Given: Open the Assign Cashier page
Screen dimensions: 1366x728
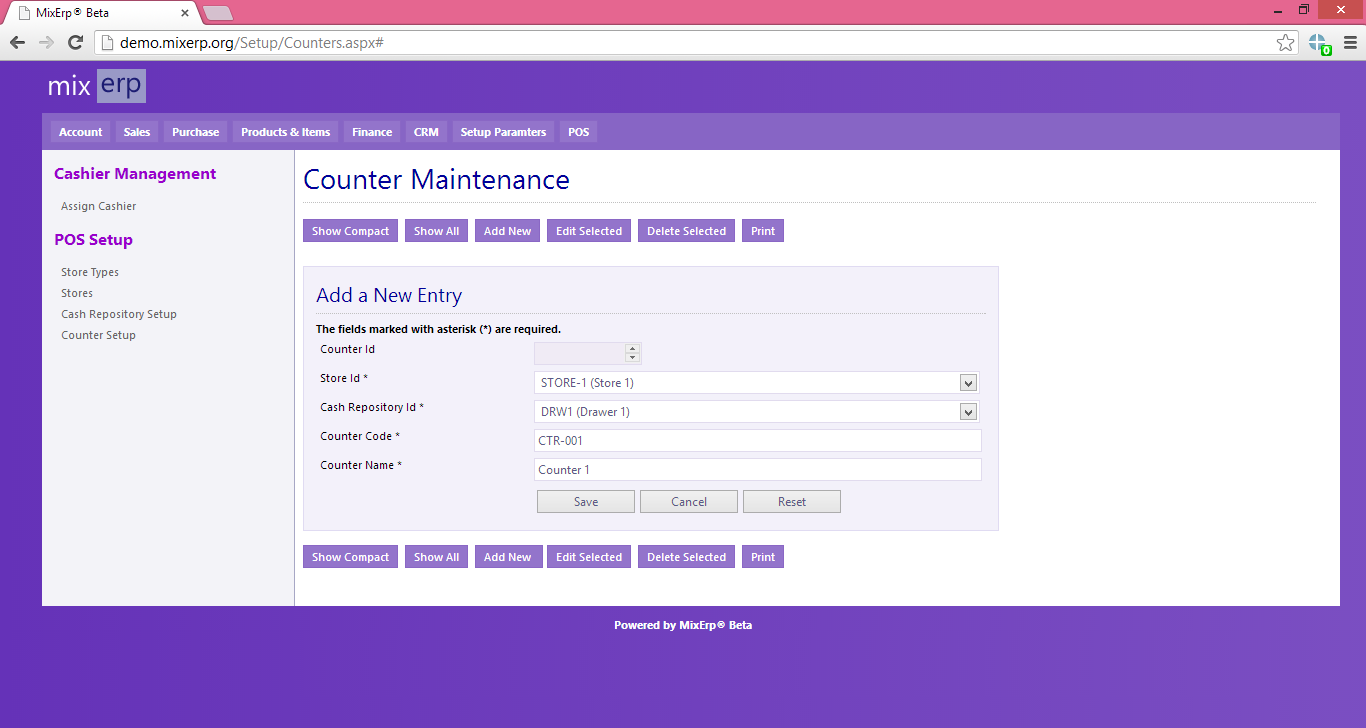Looking at the screenshot, I should (x=98, y=206).
